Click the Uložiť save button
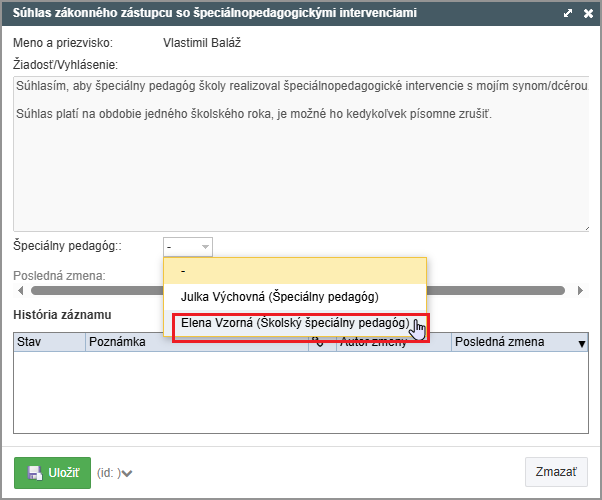602x500 pixels. (x=52, y=473)
